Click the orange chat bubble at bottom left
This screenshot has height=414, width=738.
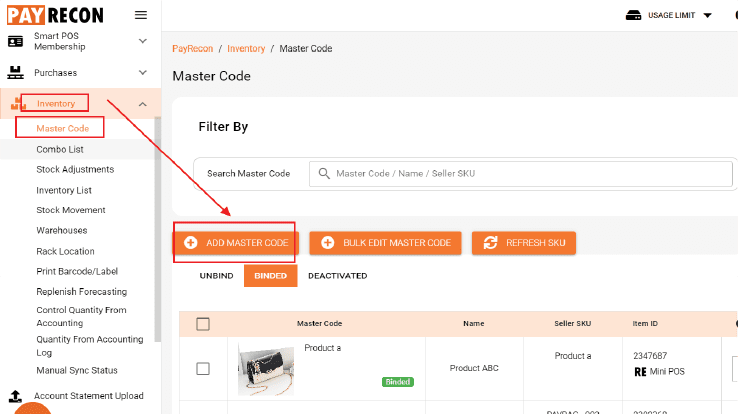point(32,408)
